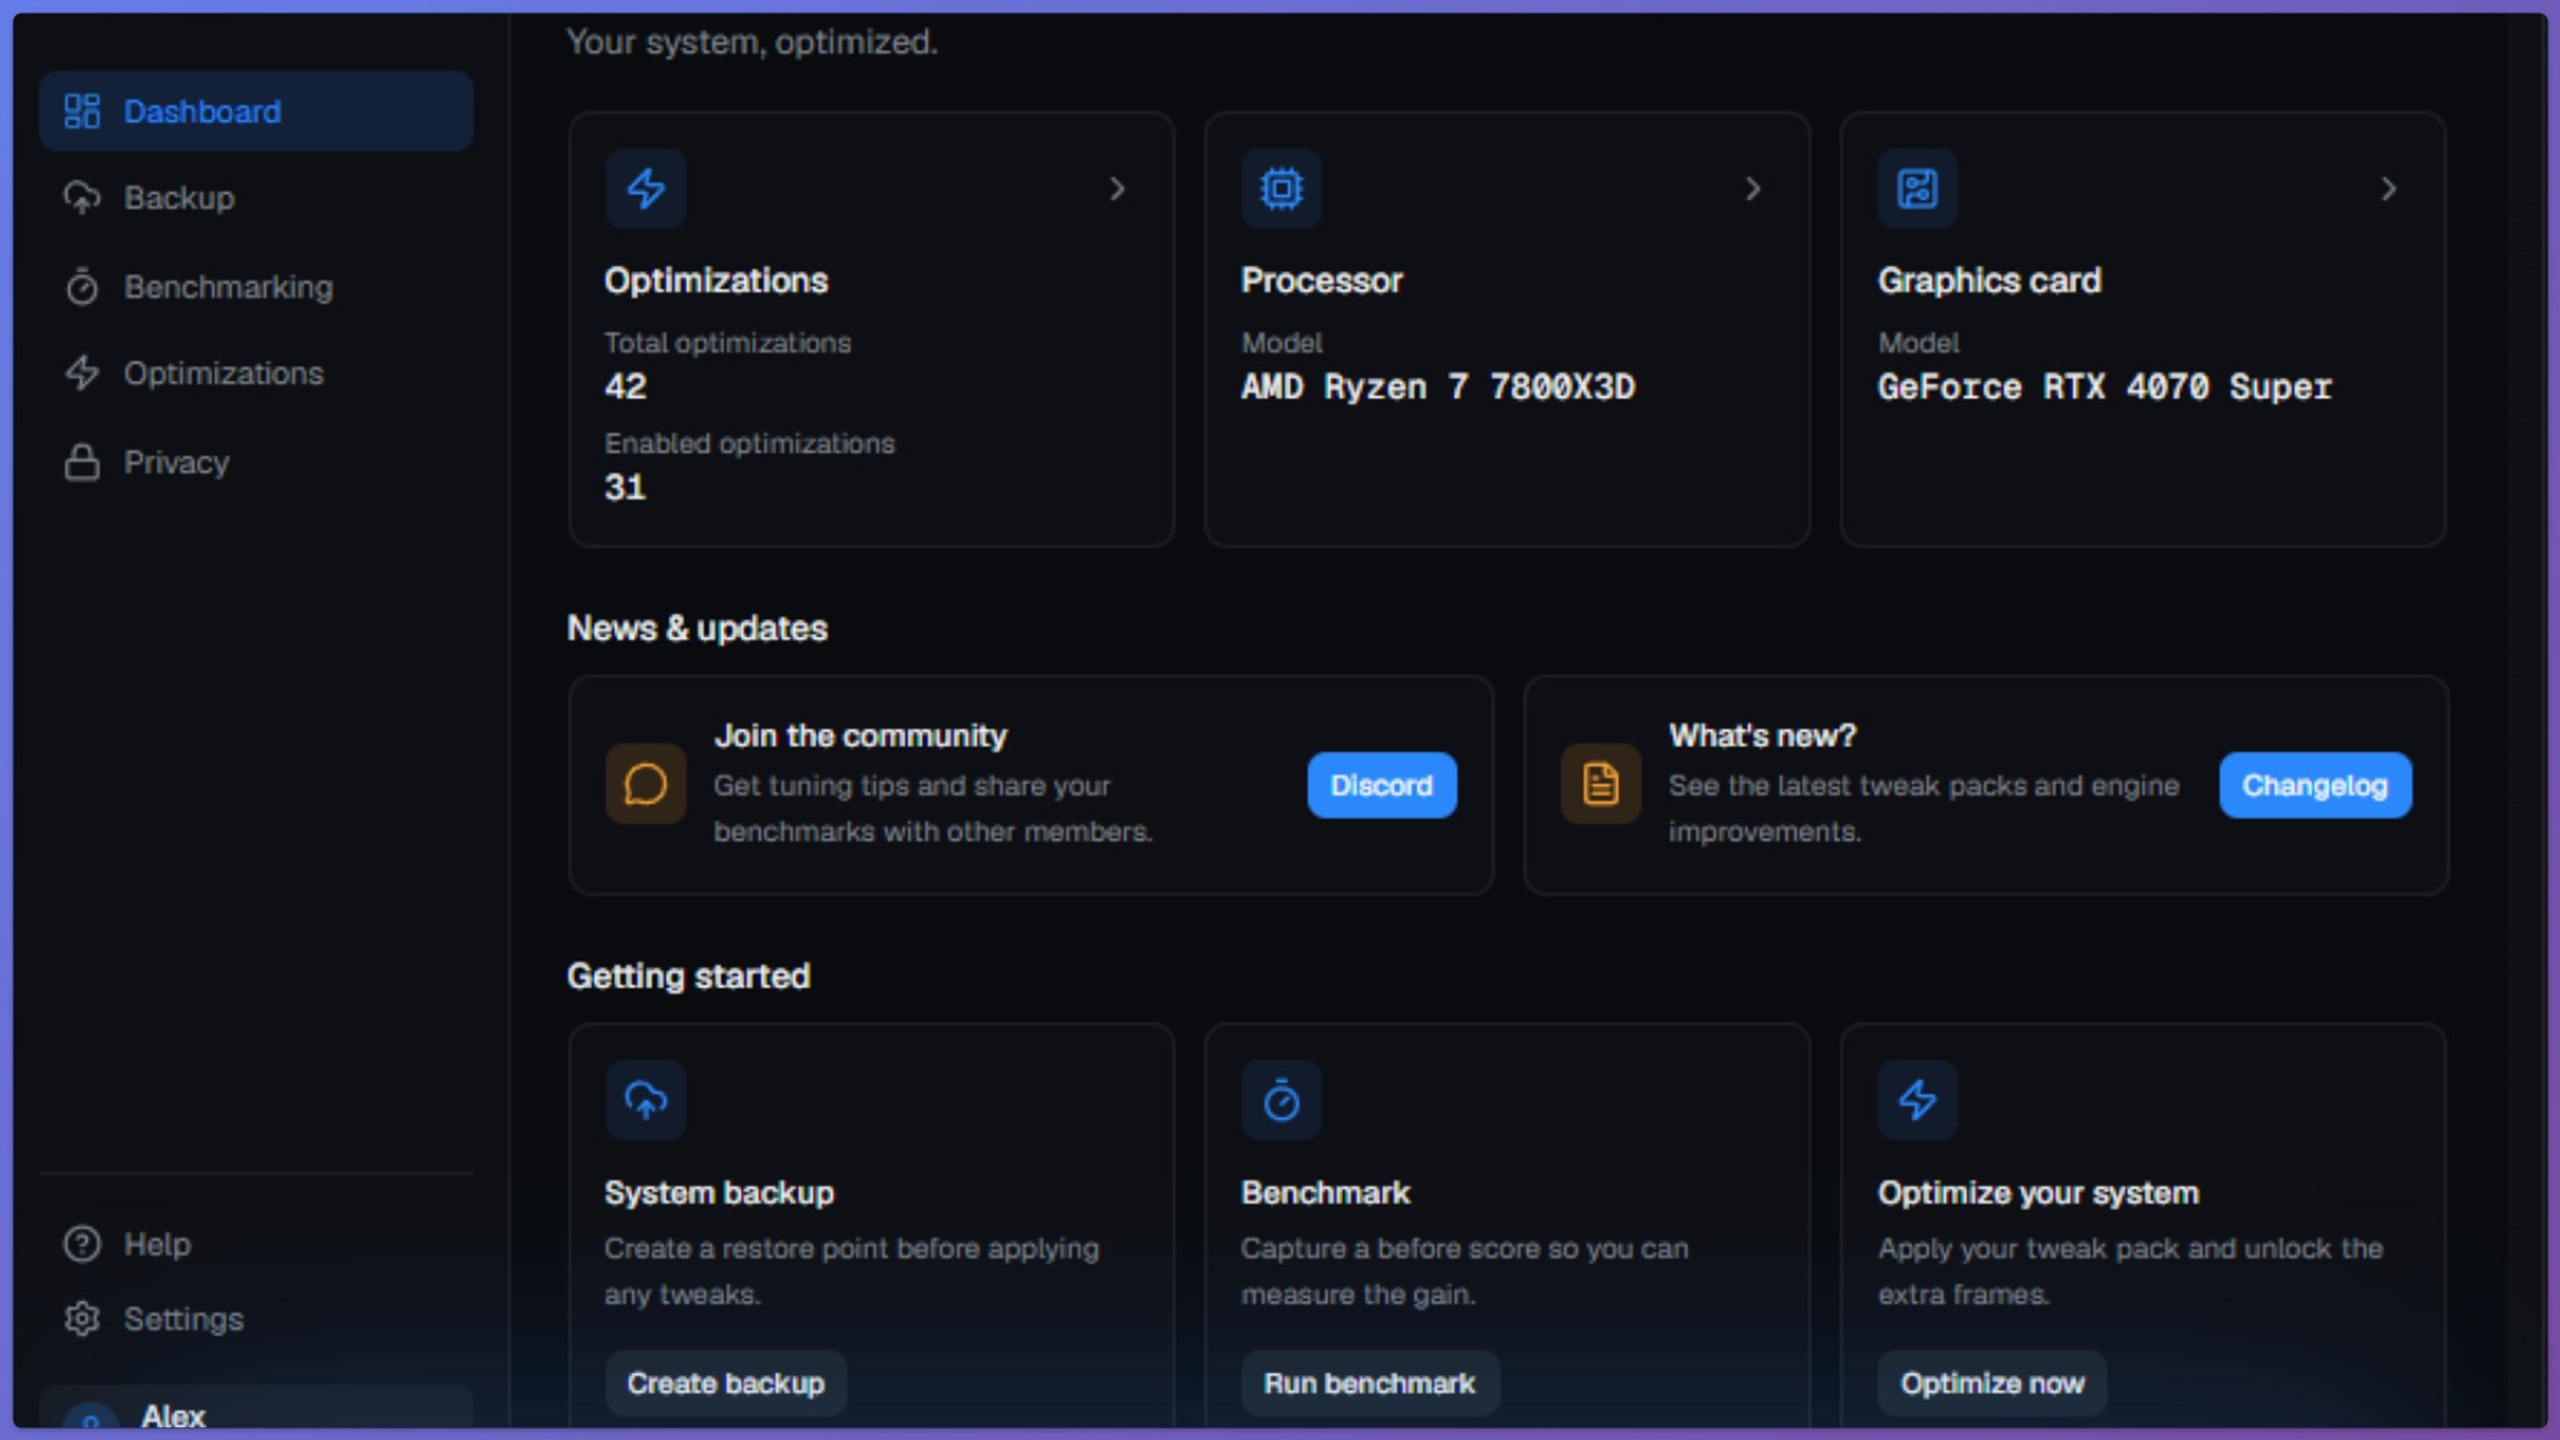
Task: Click the Discord button
Action: click(x=1382, y=785)
